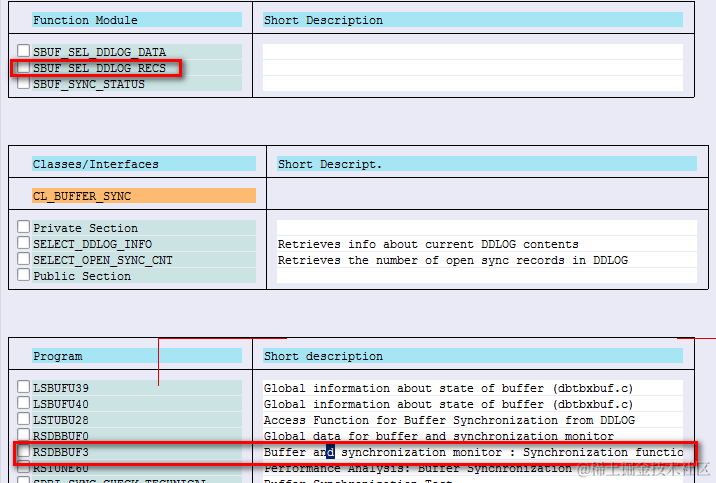Screen dimensions: 716x483
Task: Select program name LSTUBU28
Action: [61, 420]
